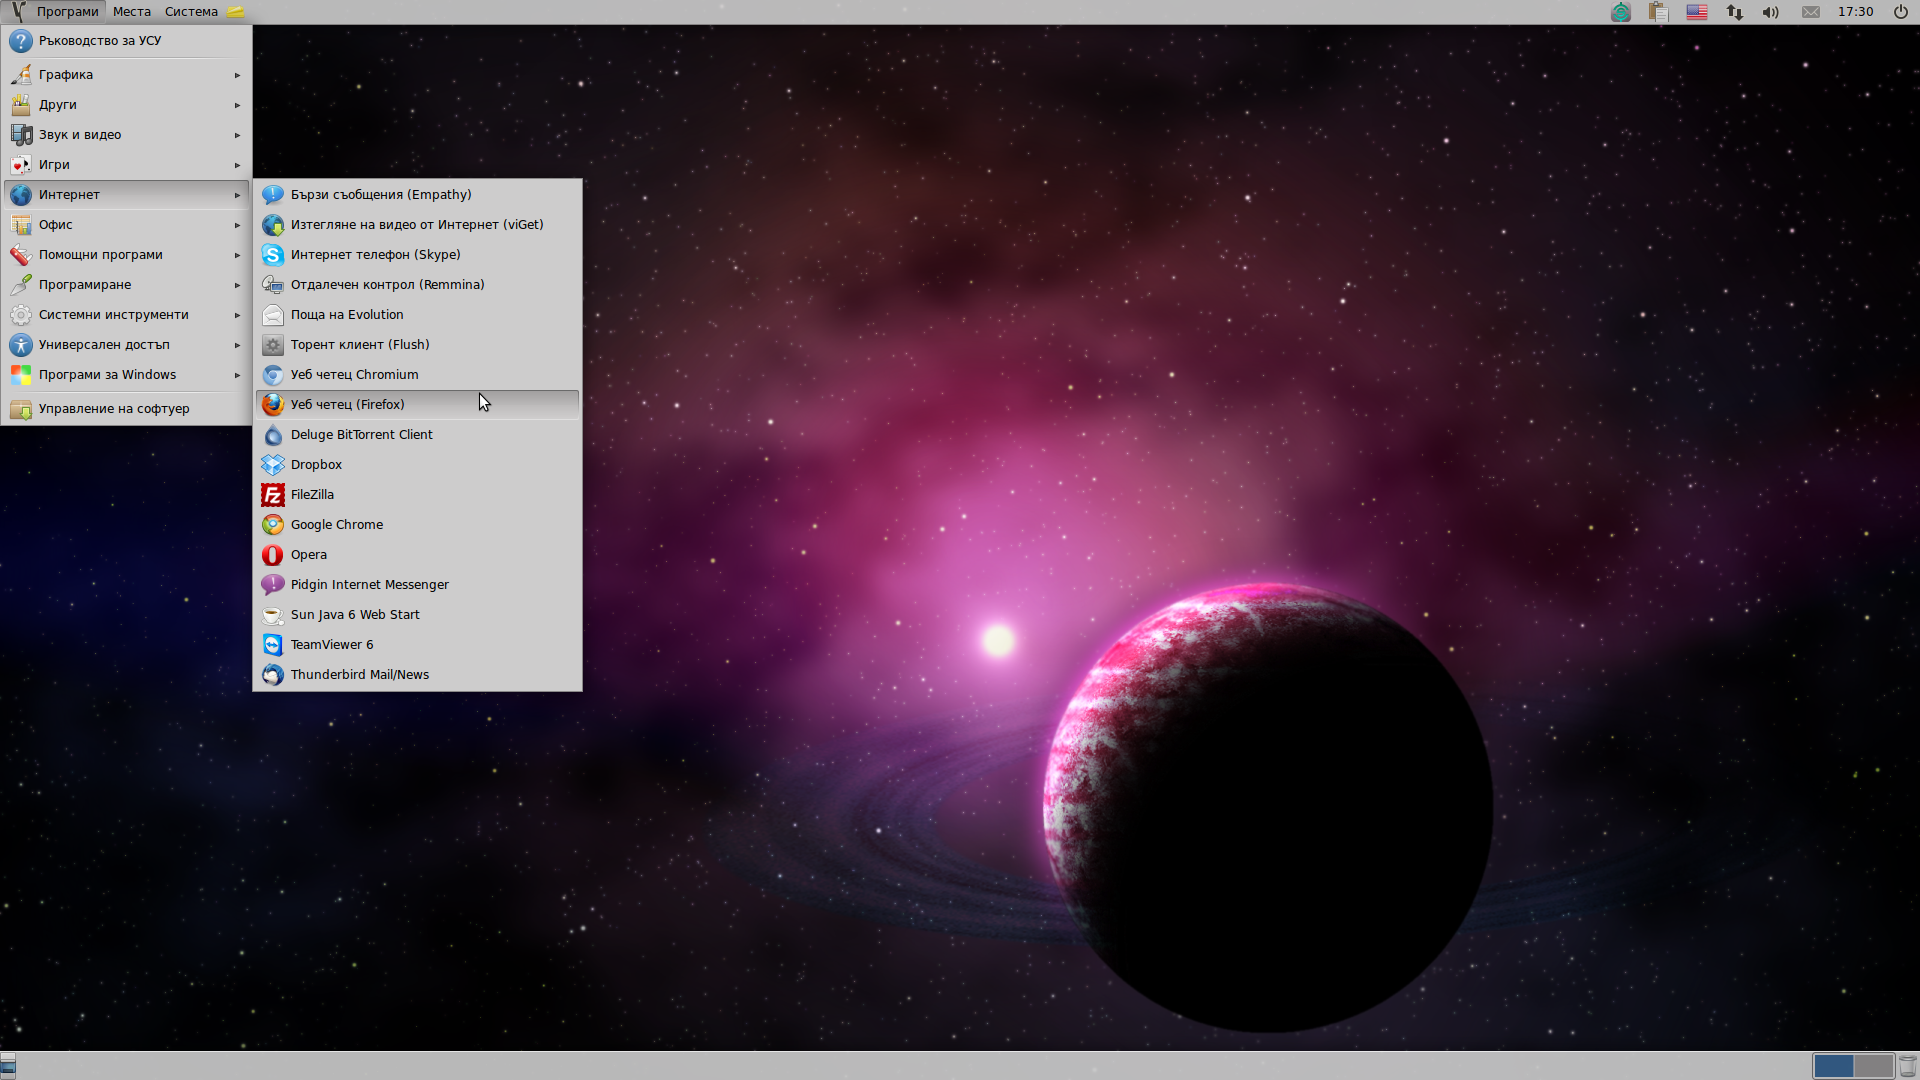The image size is (1920, 1080).
Task: Click volume icon in top panel
Action: click(1770, 12)
